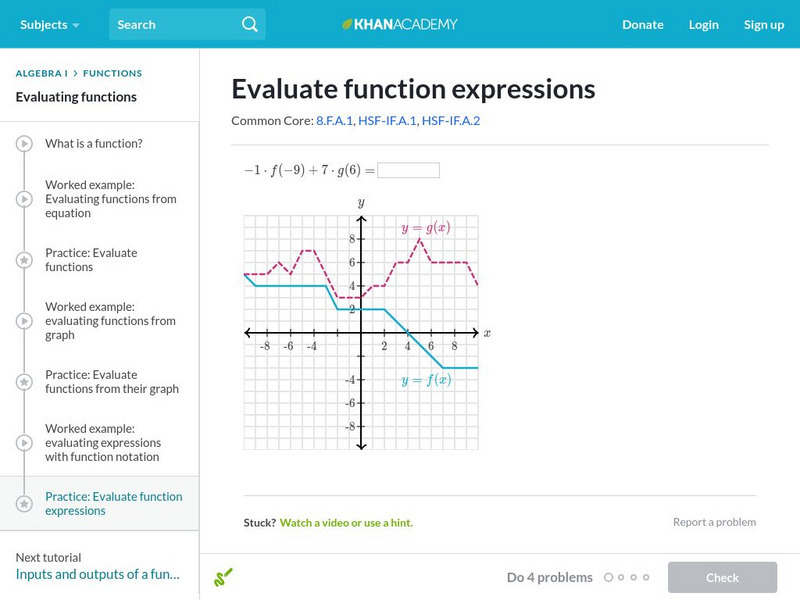
Task: Open the HSF-IF.A.2 Common Core link
Action: (451, 120)
